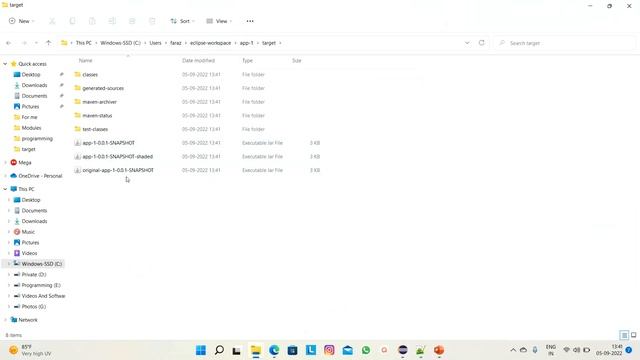Sort by Type column header
The width and height of the screenshot is (640, 360).
[x=247, y=60]
